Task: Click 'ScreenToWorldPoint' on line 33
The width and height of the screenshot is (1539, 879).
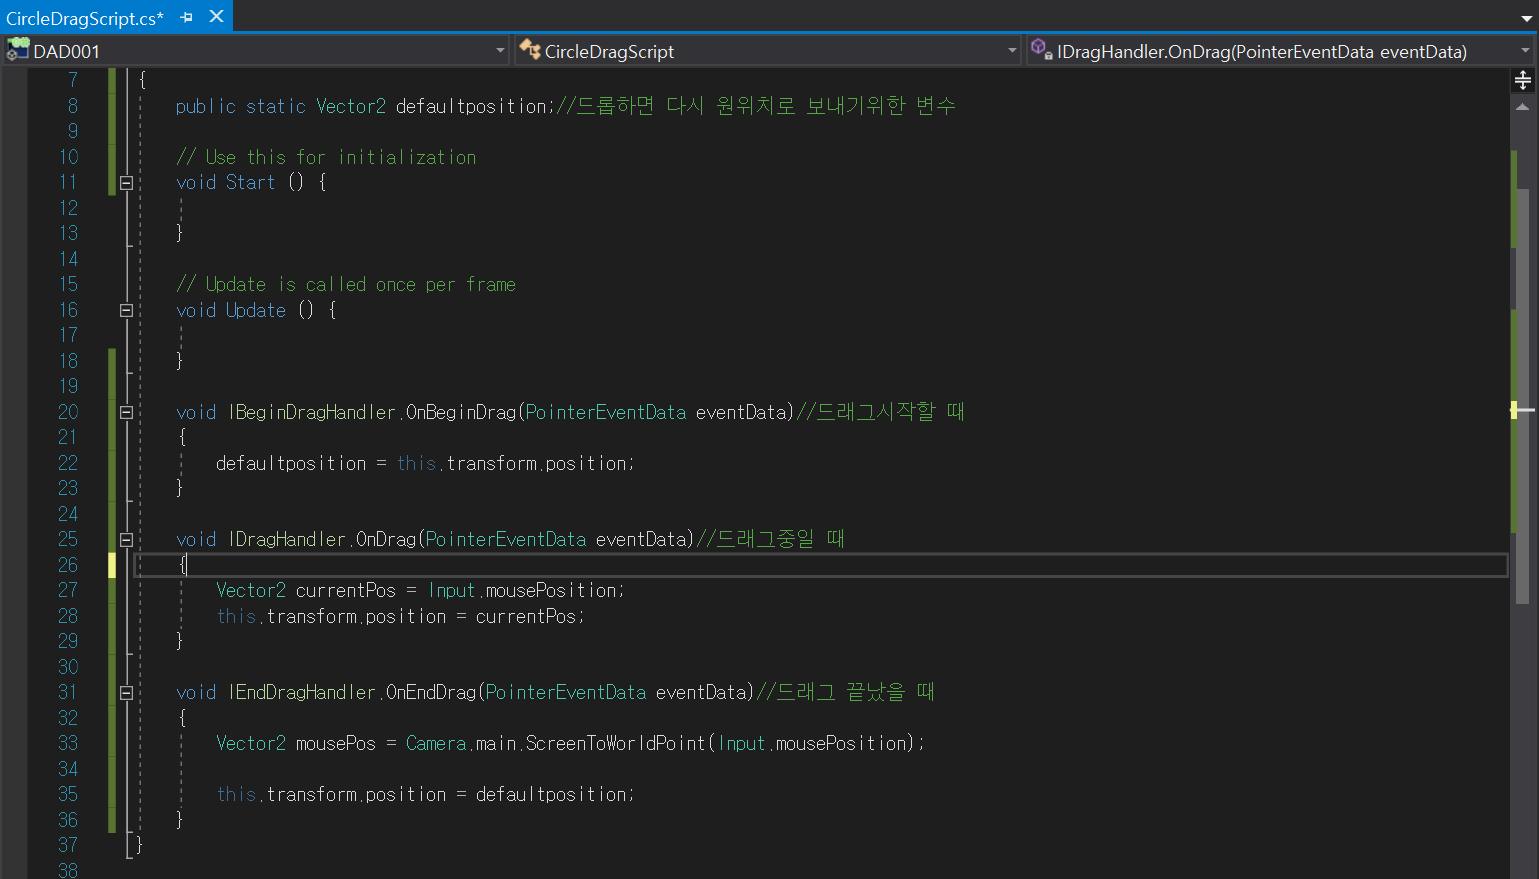Action: (616, 743)
